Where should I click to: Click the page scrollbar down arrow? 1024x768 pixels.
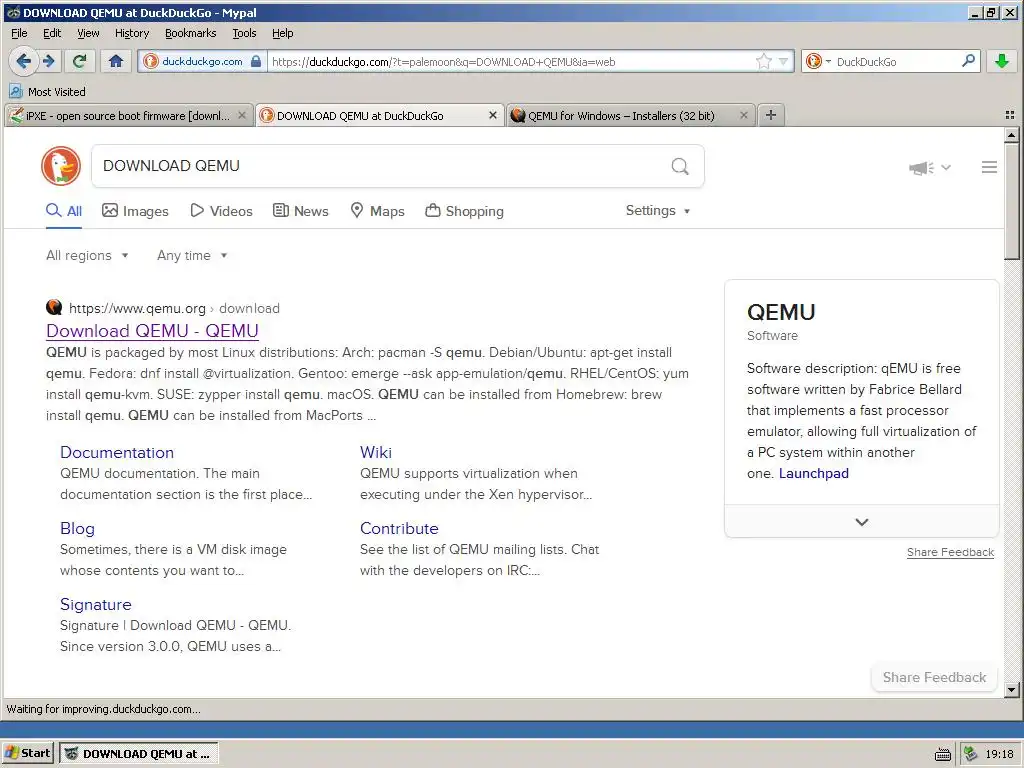1011,690
